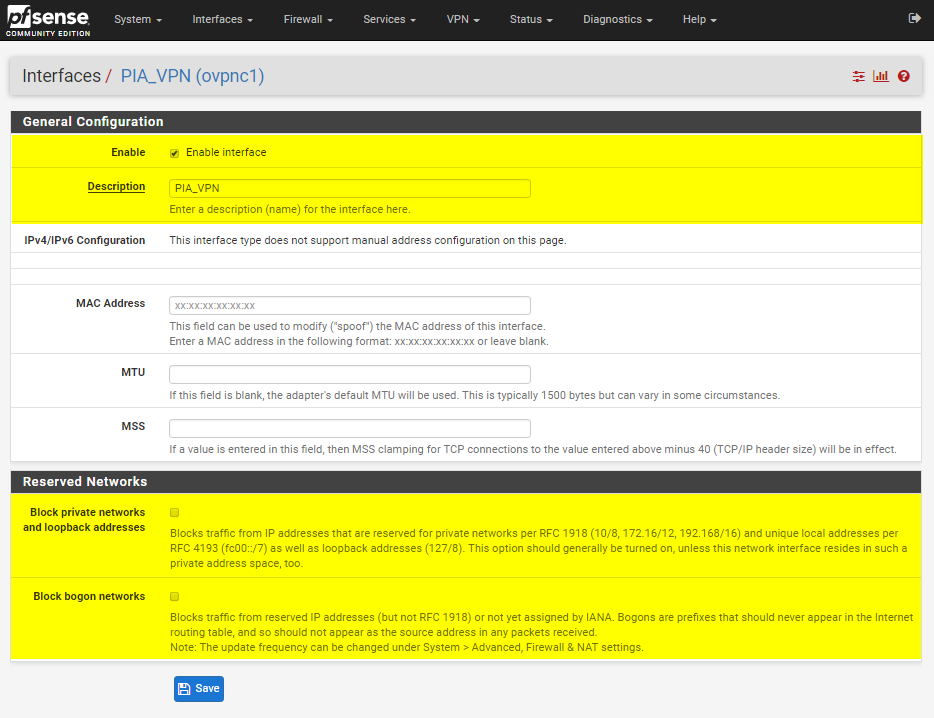Click the MTU input field
Viewport: 934px width, 718px height.
pyautogui.click(x=350, y=374)
